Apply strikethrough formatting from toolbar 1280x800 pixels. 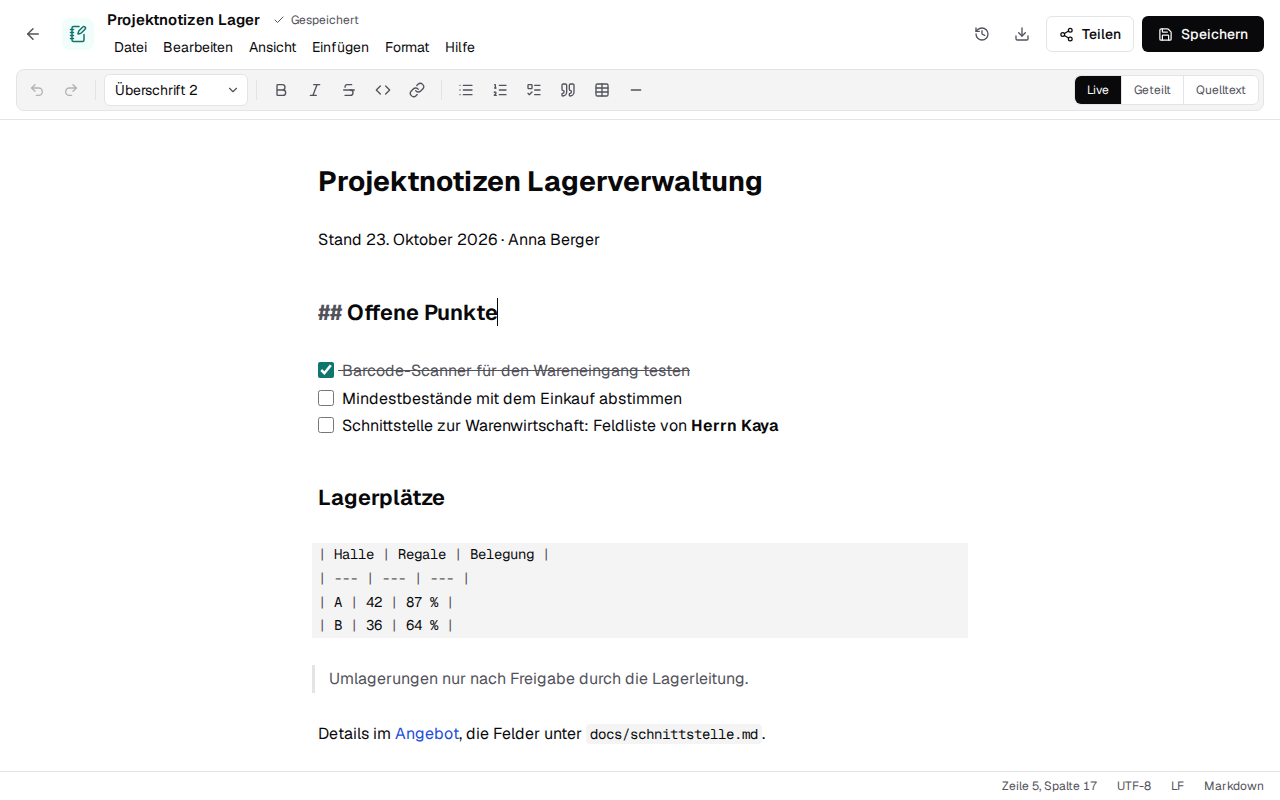[x=349, y=90]
